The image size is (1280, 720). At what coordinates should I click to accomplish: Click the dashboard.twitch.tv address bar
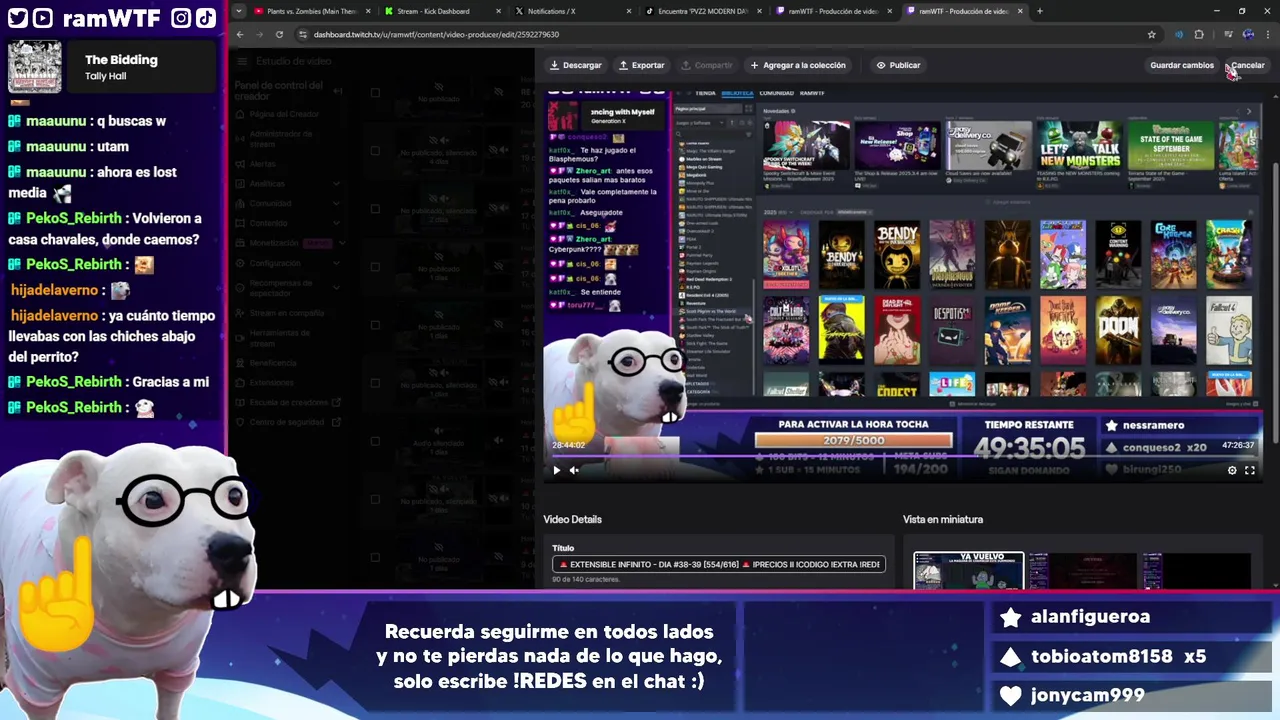[x=730, y=34]
